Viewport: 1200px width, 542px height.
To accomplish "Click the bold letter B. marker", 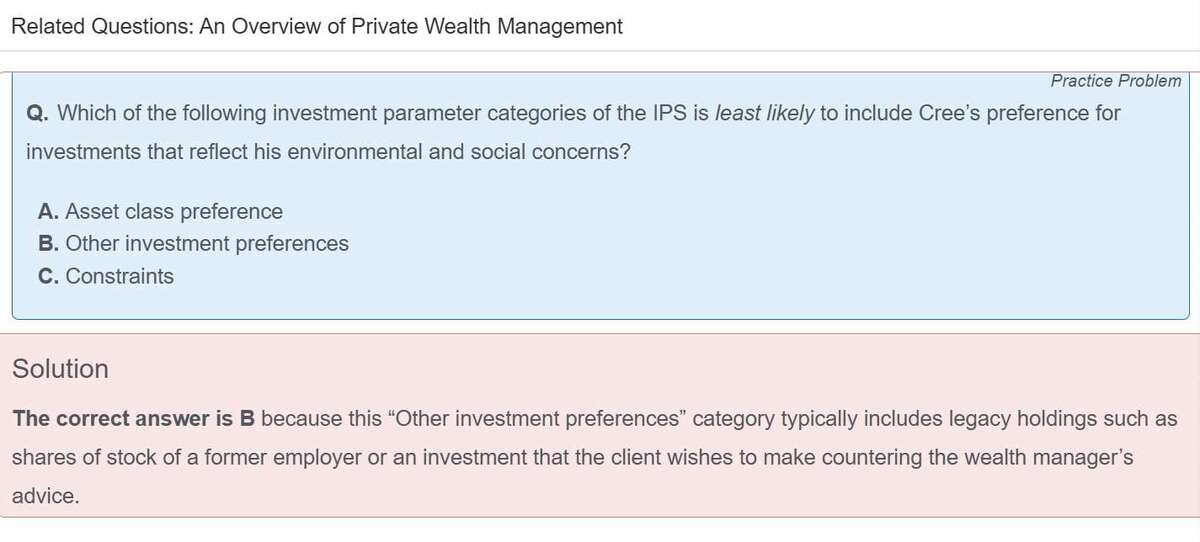I will pos(49,244).
